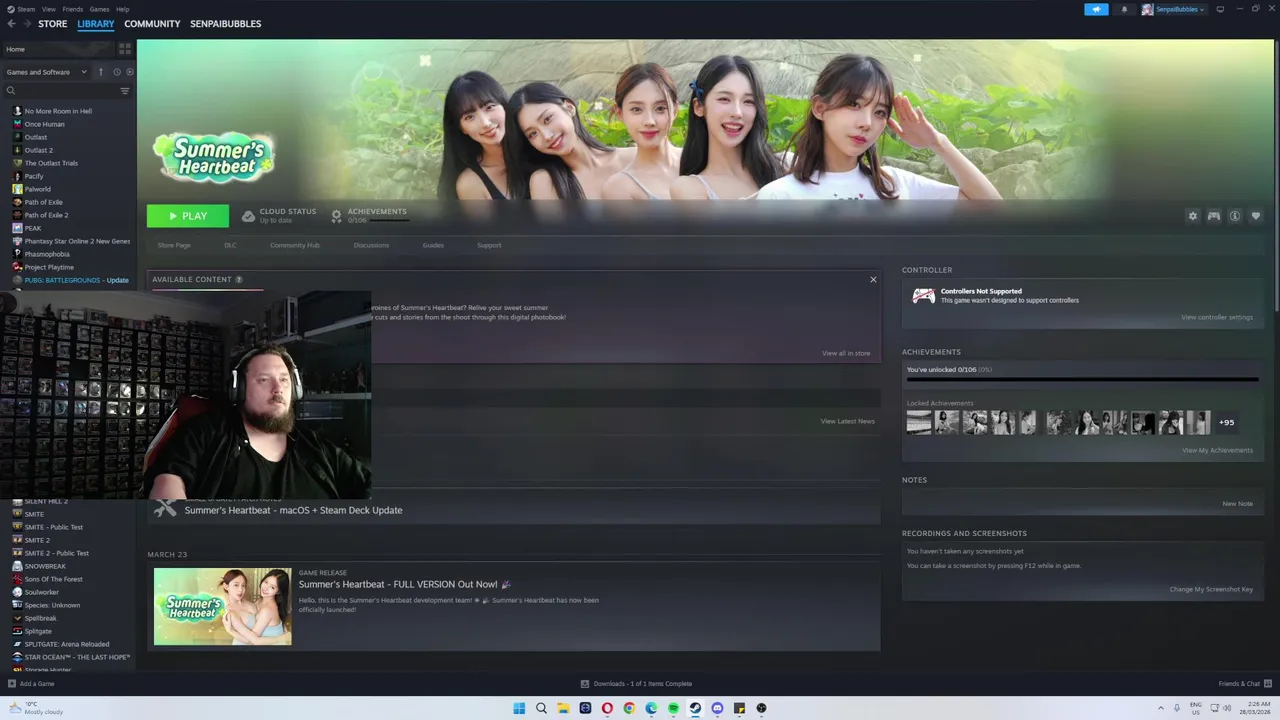Image resolution: width=1280 pixels, height=720 pixels.
Task: Show hidden system tray icons chevron
Action: point(1160,708)
